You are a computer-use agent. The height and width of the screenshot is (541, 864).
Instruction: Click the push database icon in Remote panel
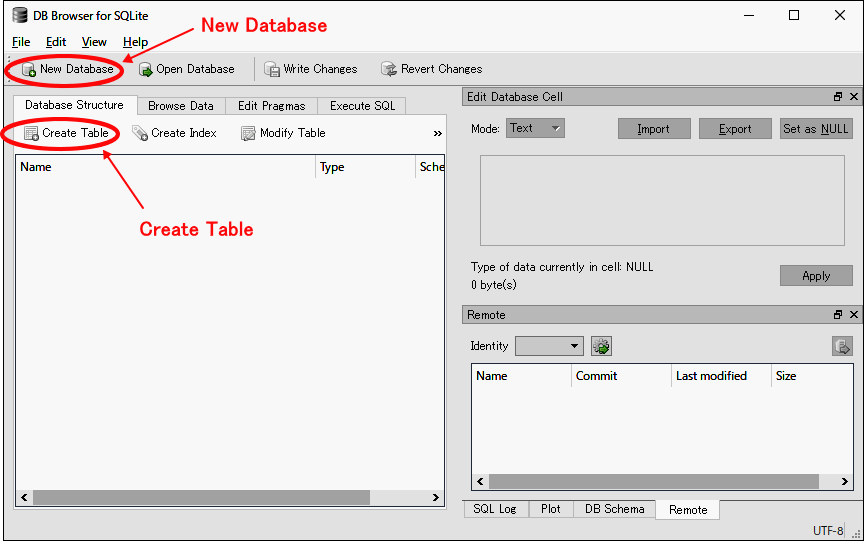pyautogui.click(x=842, y=346)
